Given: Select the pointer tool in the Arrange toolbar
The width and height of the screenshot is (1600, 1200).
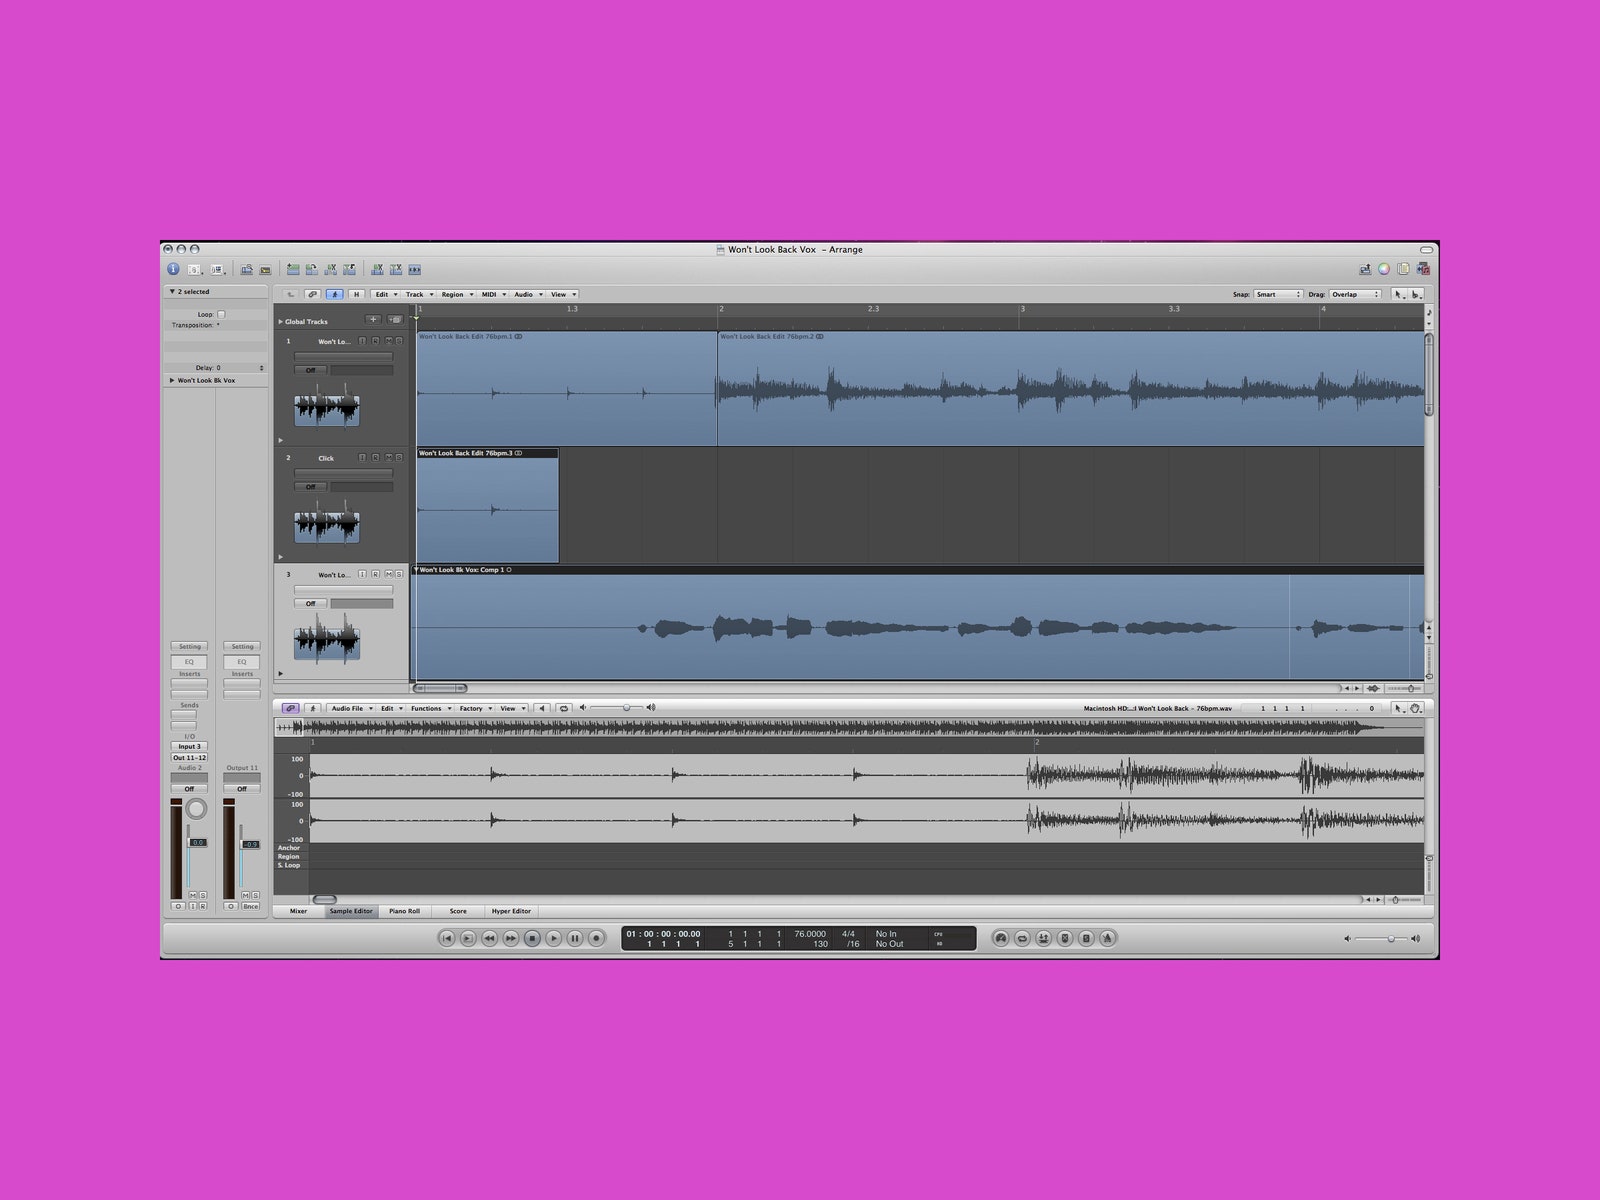Looking at the screenshot, I should [x=1398, y=295].
